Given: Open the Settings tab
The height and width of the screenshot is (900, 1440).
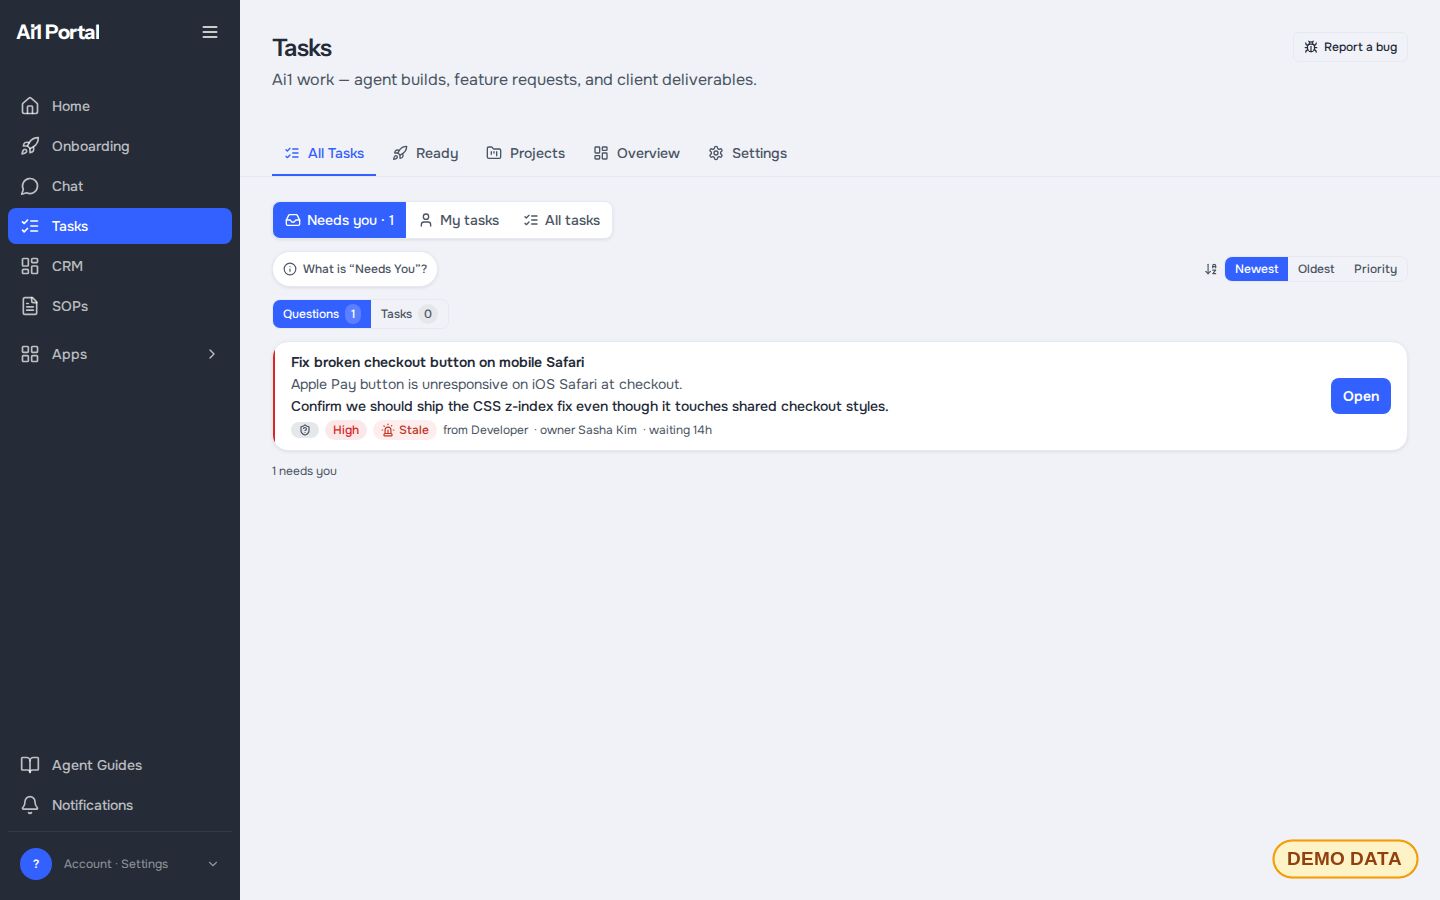Looking at the screenshot, I should click(748, 153).
